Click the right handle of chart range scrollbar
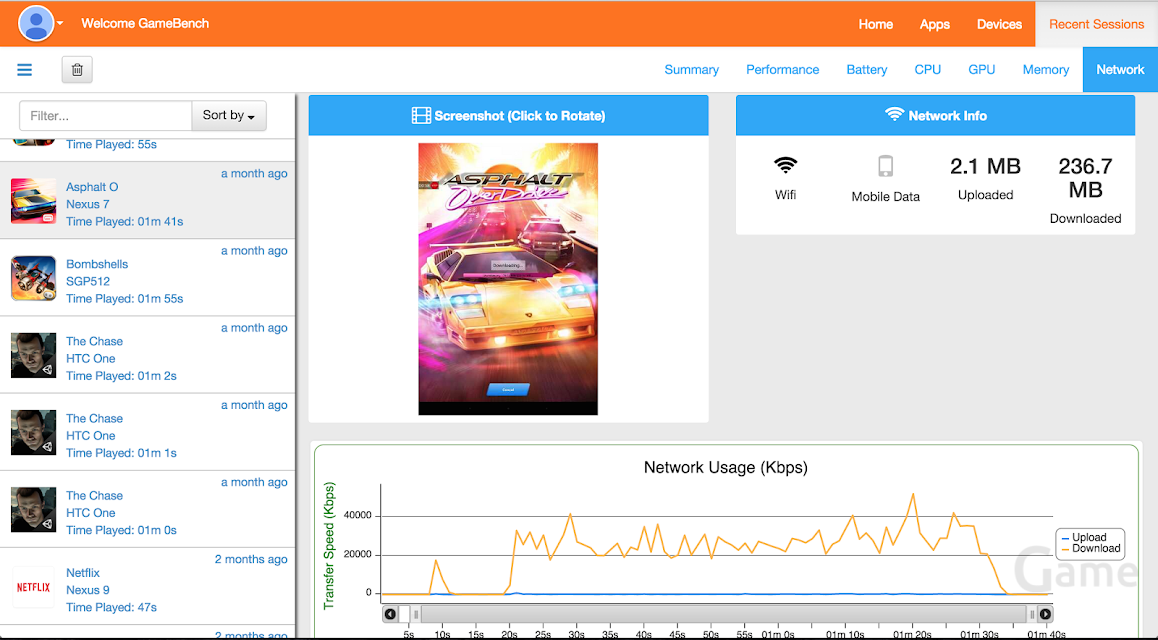 (1032, 613)
